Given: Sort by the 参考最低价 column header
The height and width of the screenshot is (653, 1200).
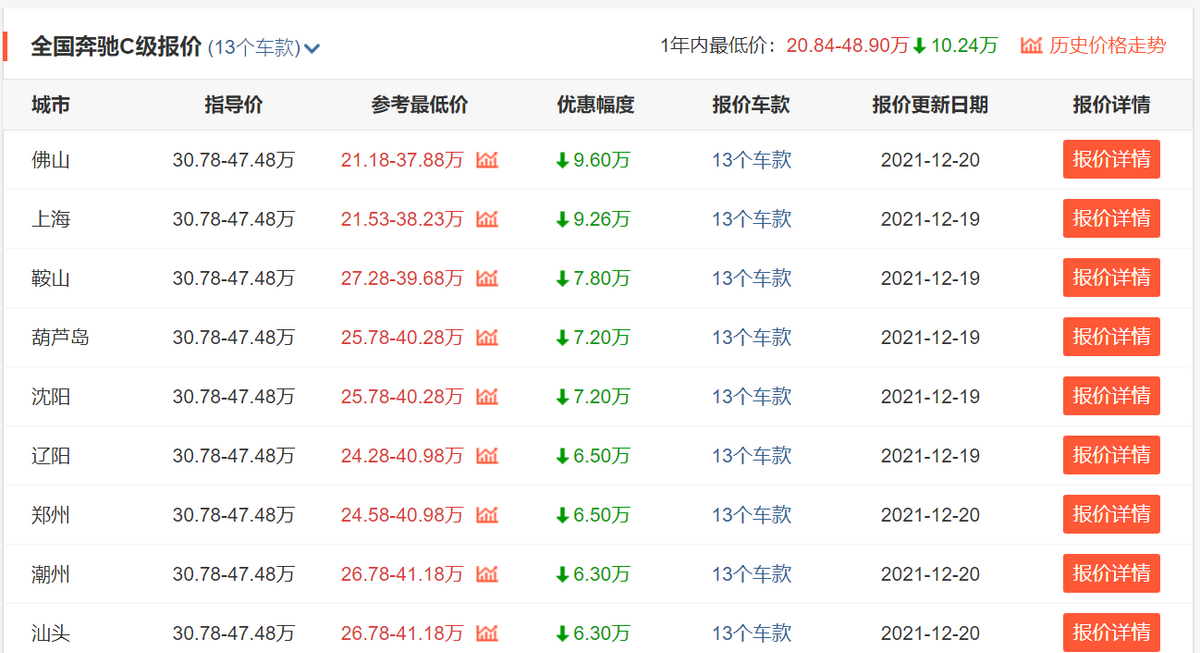Looking at the screenshot, I should point(418,104).
